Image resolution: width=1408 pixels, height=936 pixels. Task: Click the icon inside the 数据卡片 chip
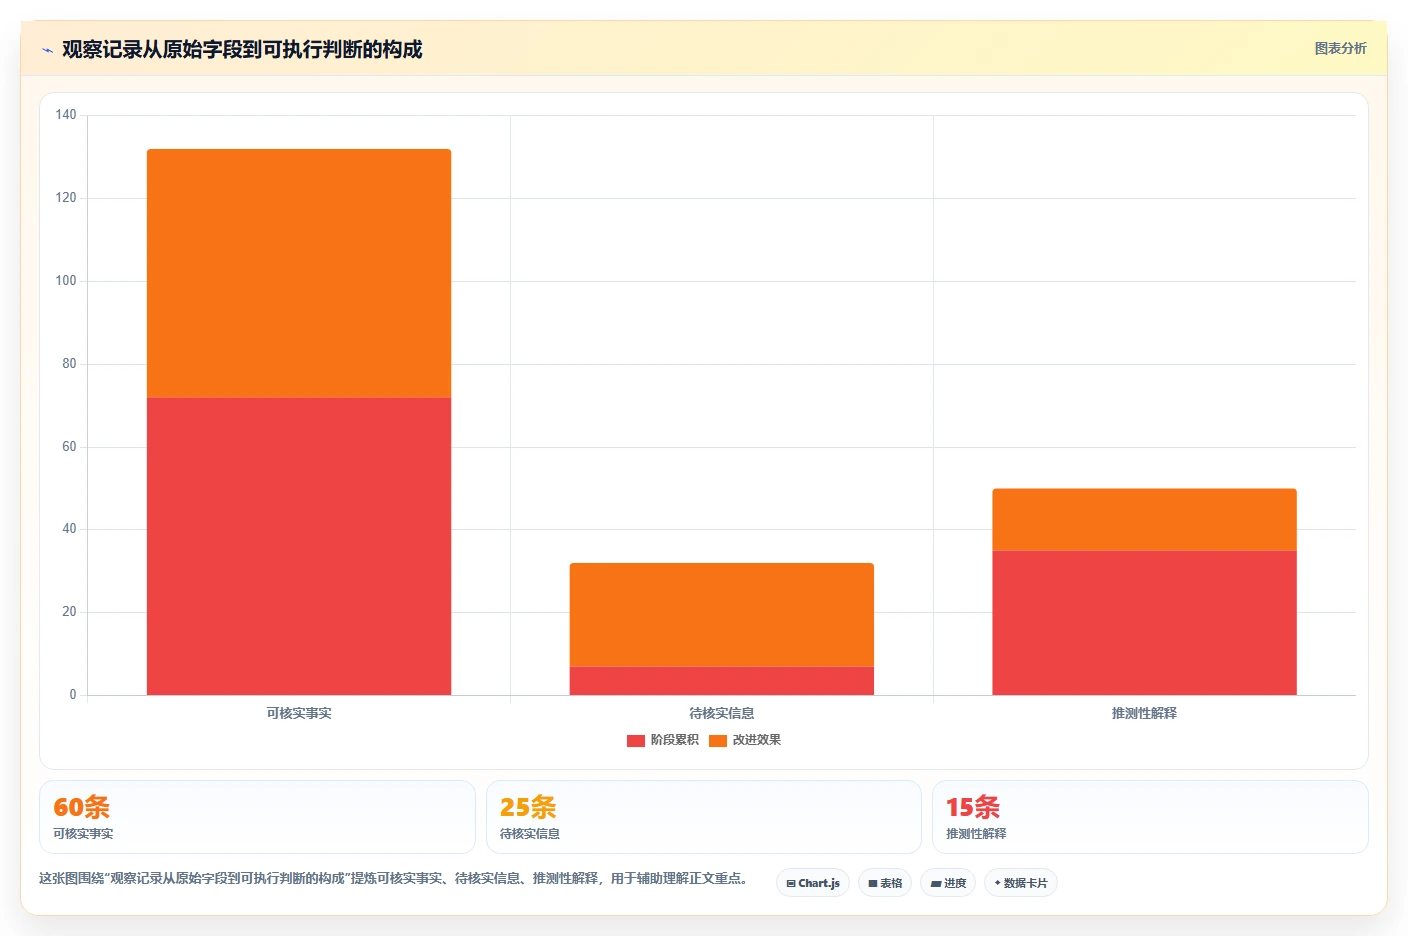coord(997,883)
